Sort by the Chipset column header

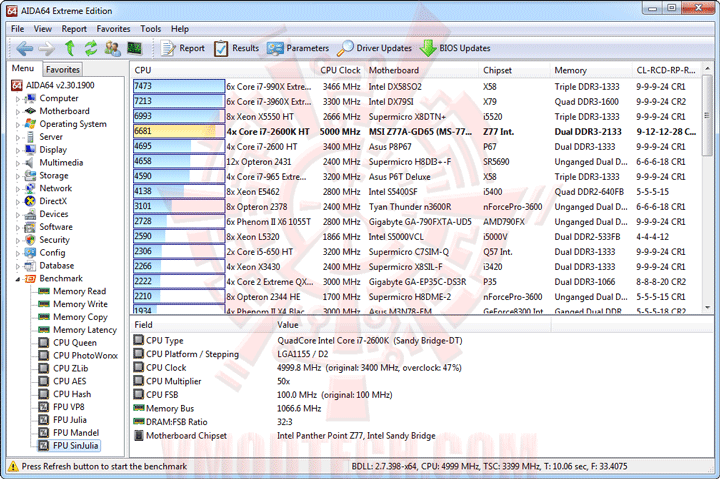[514, 70]
